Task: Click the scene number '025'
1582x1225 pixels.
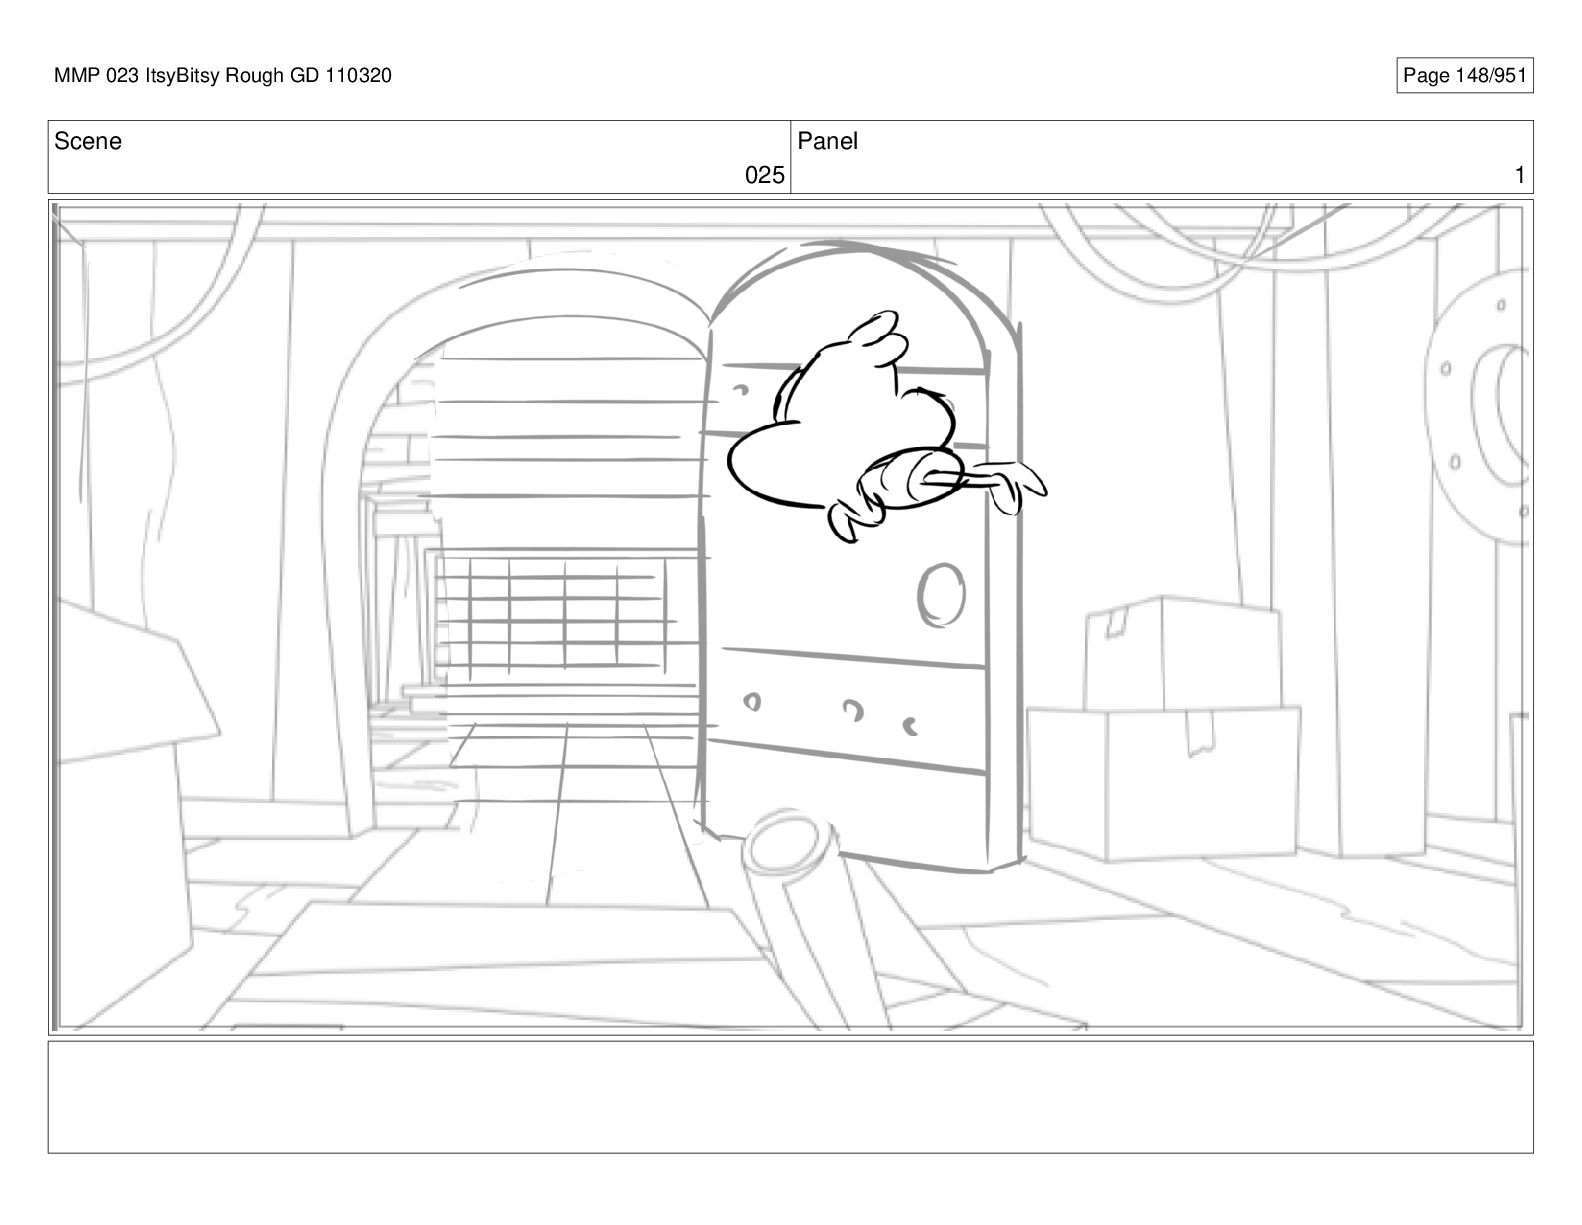Action: [765, 176]
